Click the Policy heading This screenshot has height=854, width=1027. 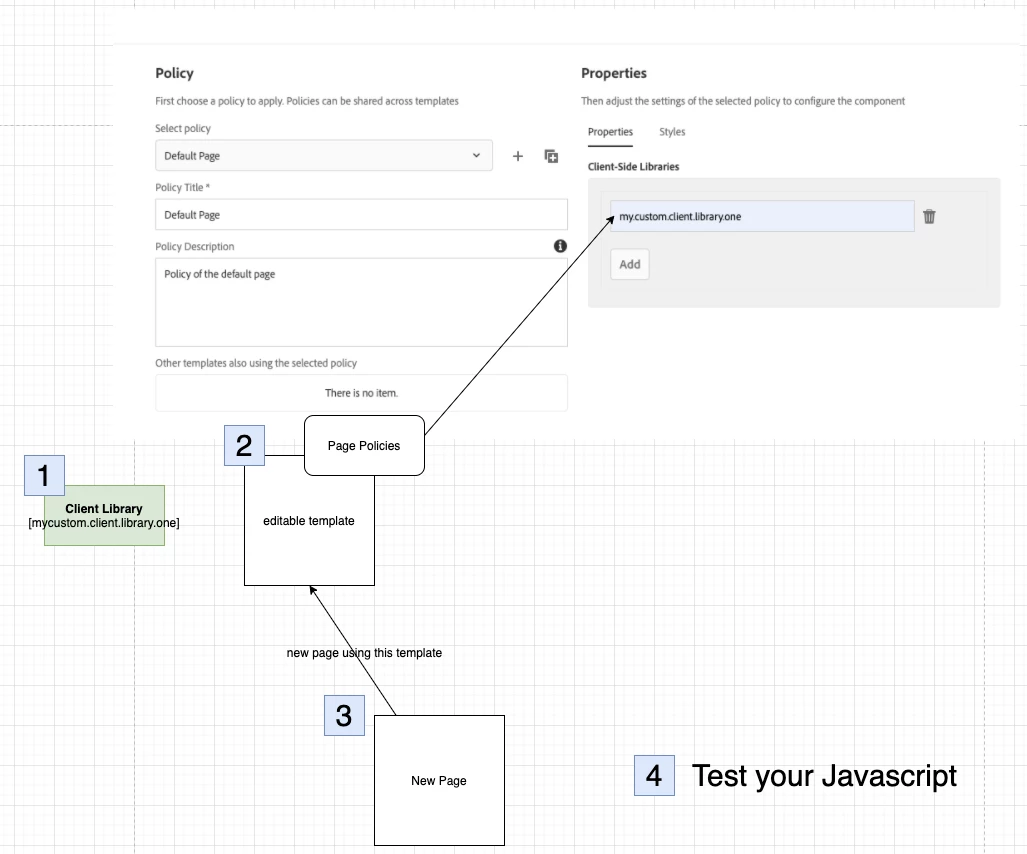pos(174,73)
